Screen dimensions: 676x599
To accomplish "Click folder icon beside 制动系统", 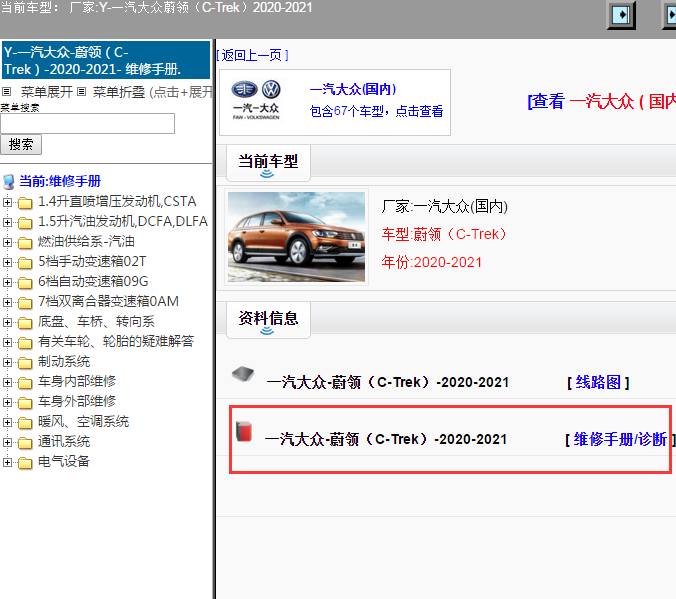I will tap(25, 363).
